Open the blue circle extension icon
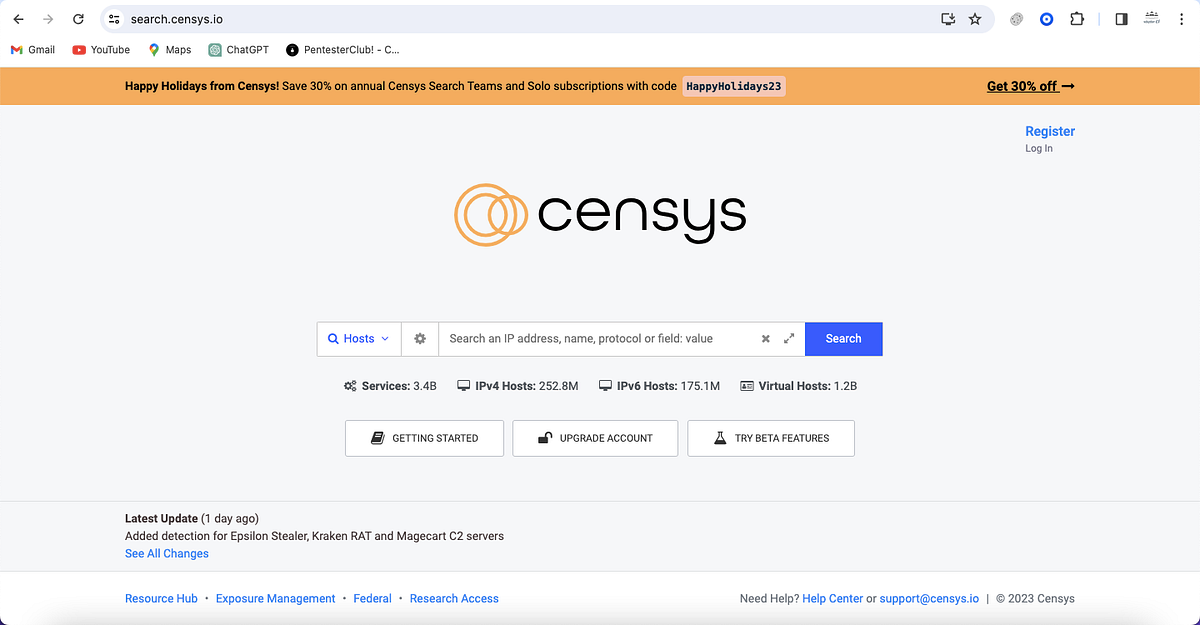 point(1047,19)
